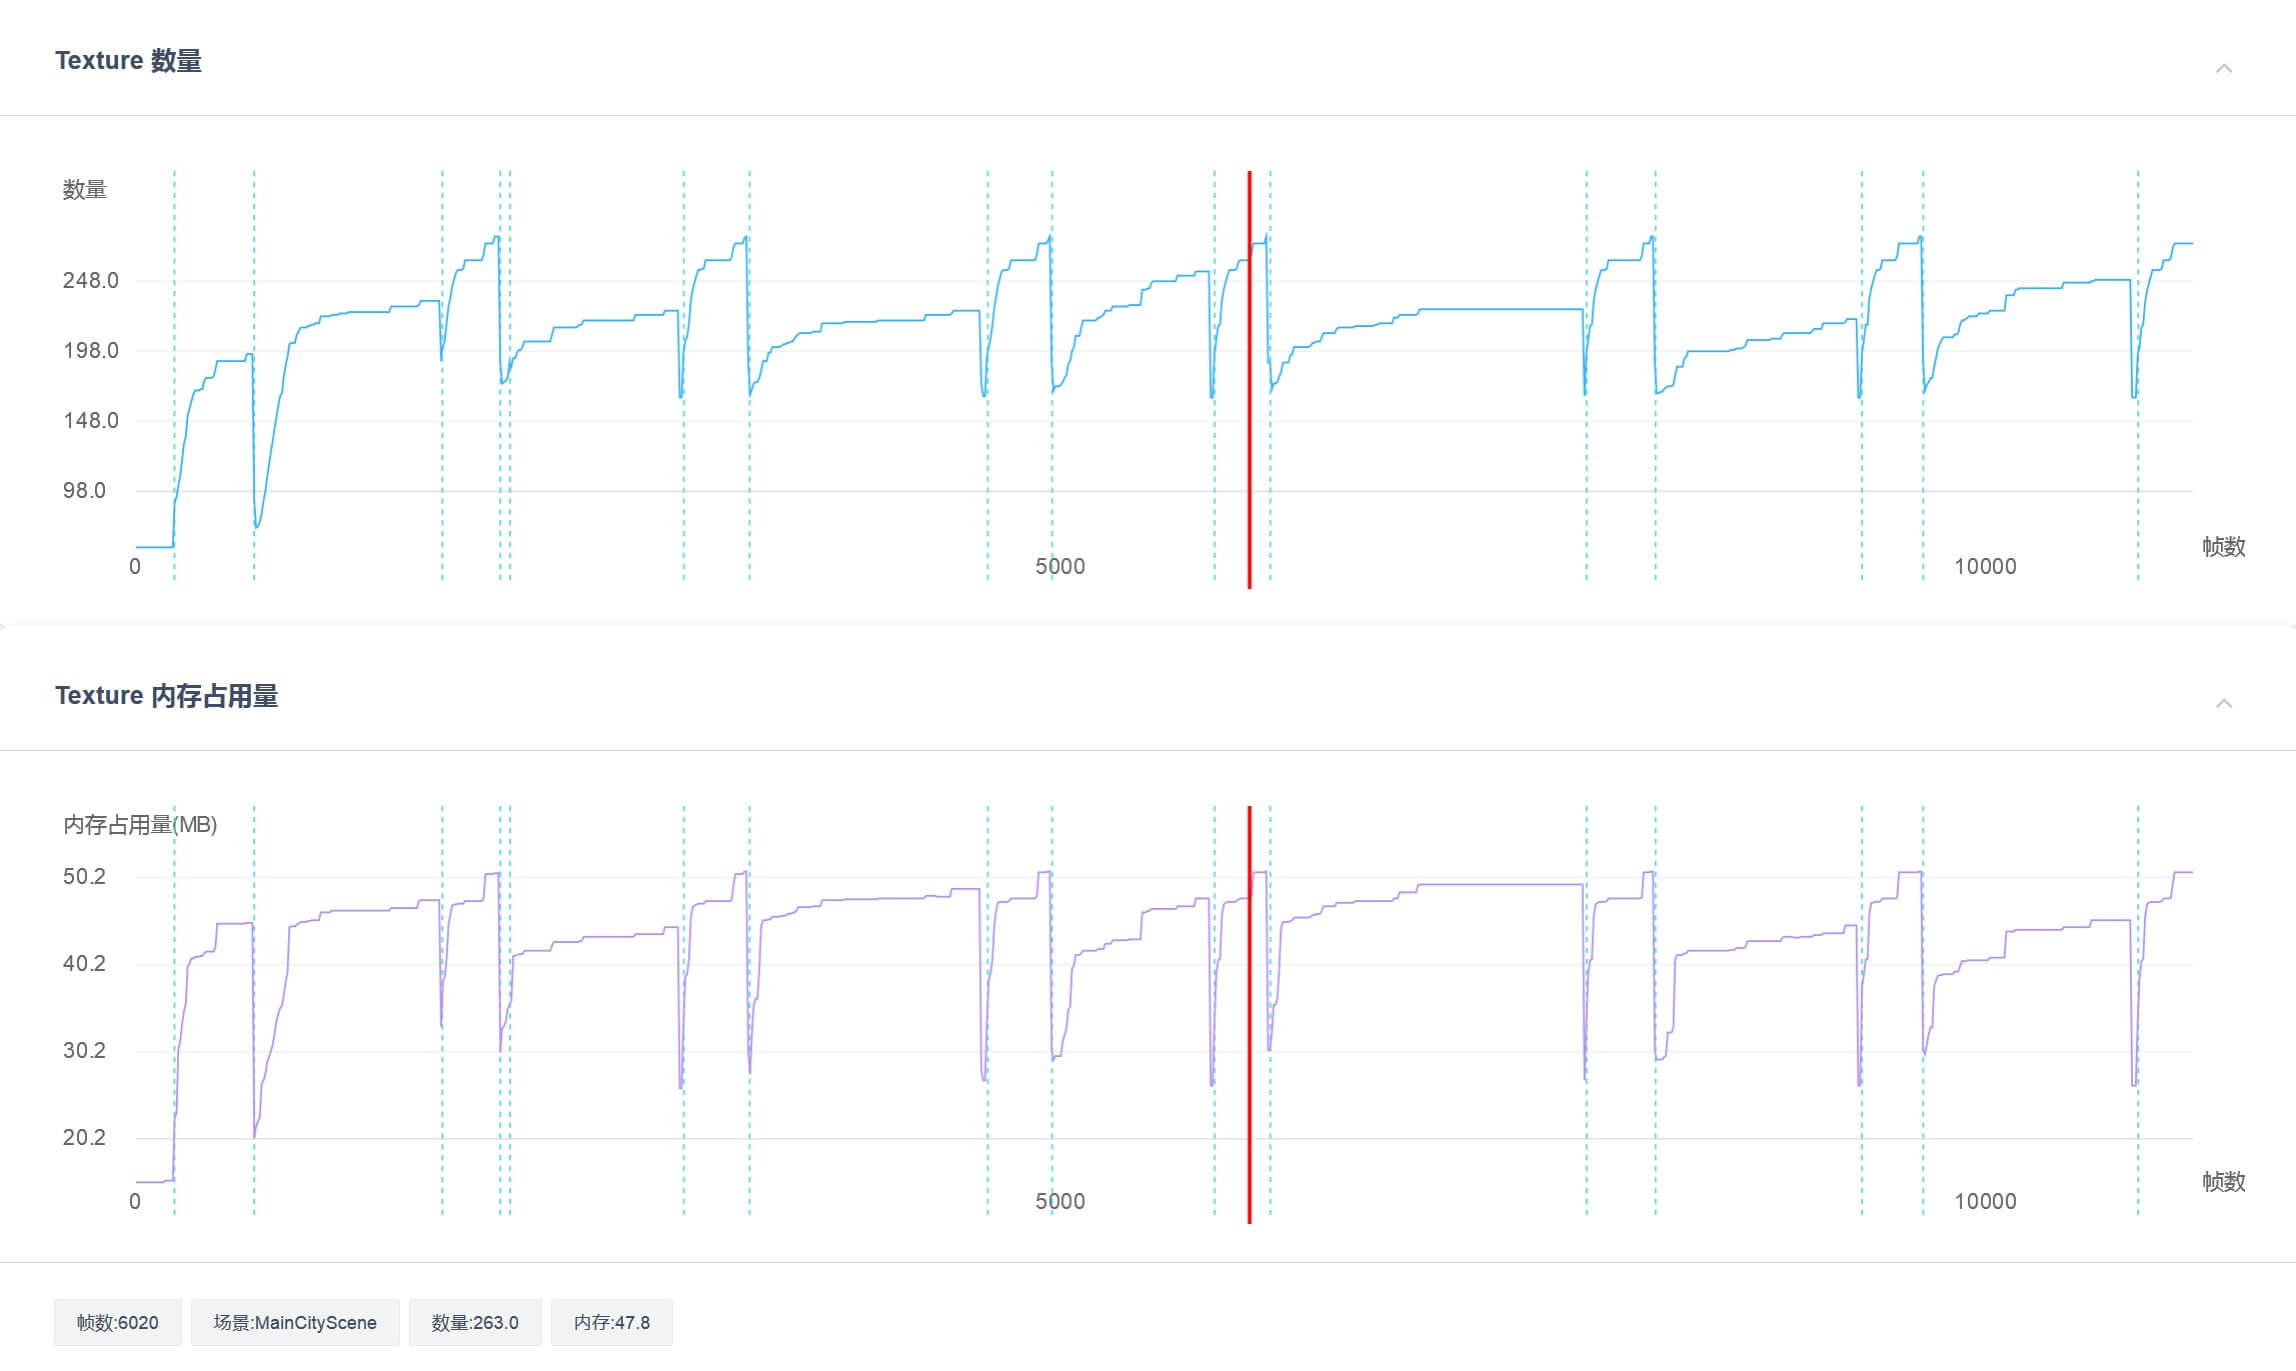Click the 20.2 y-axis label

tap(84, 1137)
